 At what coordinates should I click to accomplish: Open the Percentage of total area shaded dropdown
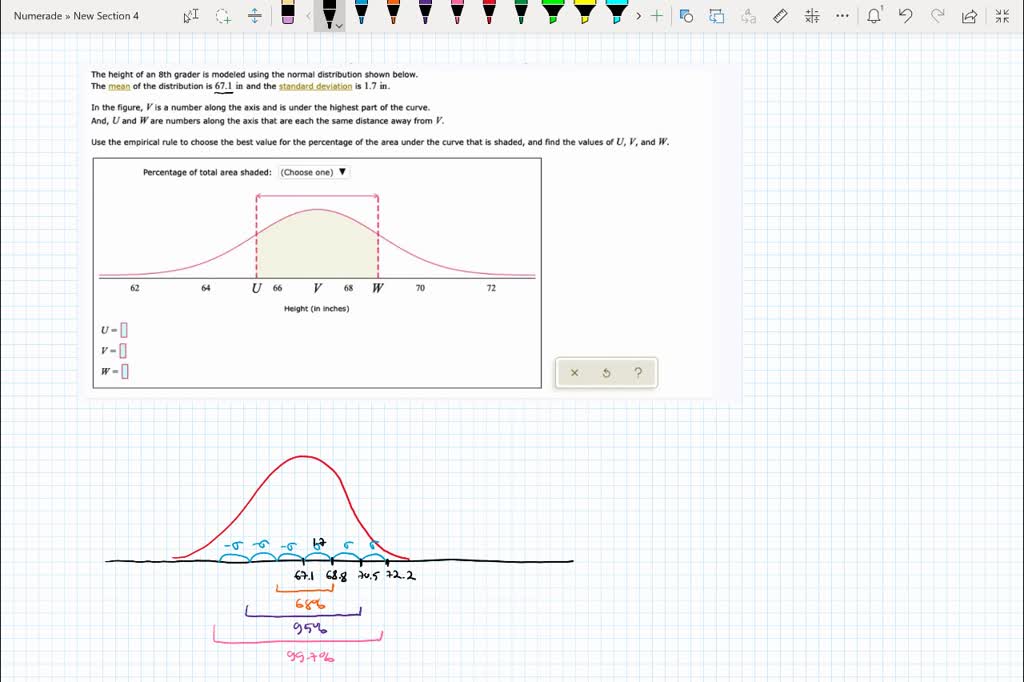(x=313, y=171)
